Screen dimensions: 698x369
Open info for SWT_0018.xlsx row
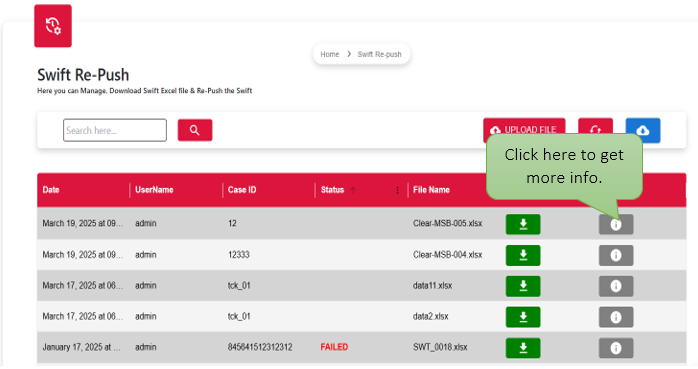click(x=616, y=348)
